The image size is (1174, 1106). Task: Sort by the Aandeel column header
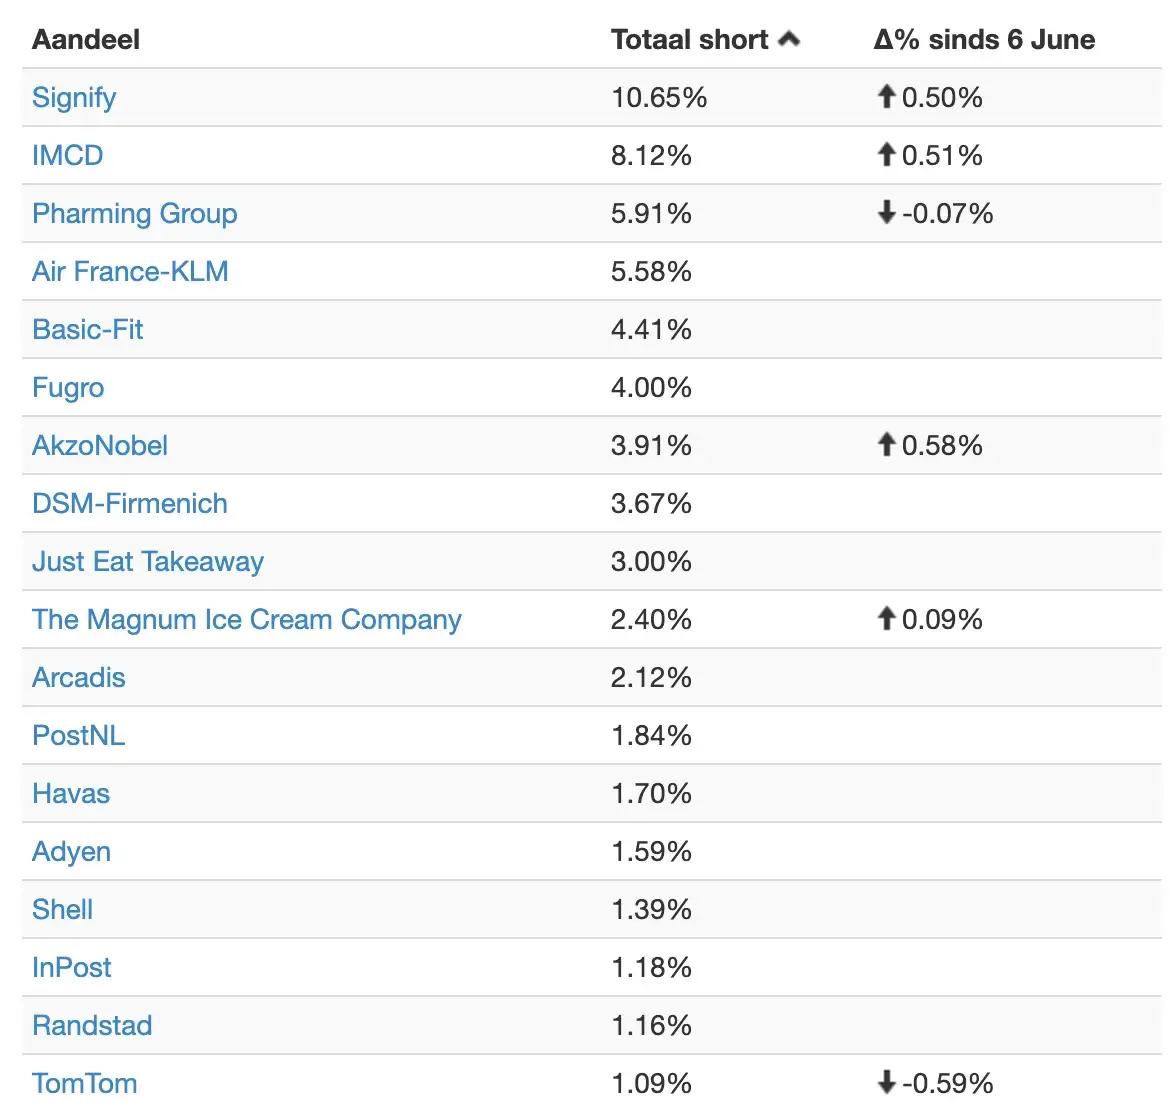click(85, 40)
